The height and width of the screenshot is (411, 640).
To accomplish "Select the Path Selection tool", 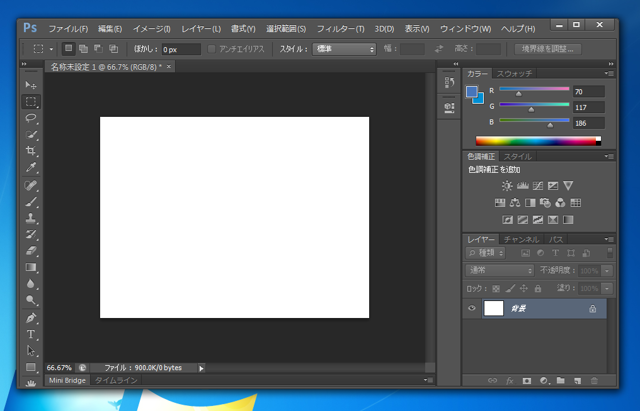I will click(x=31, y=351).
